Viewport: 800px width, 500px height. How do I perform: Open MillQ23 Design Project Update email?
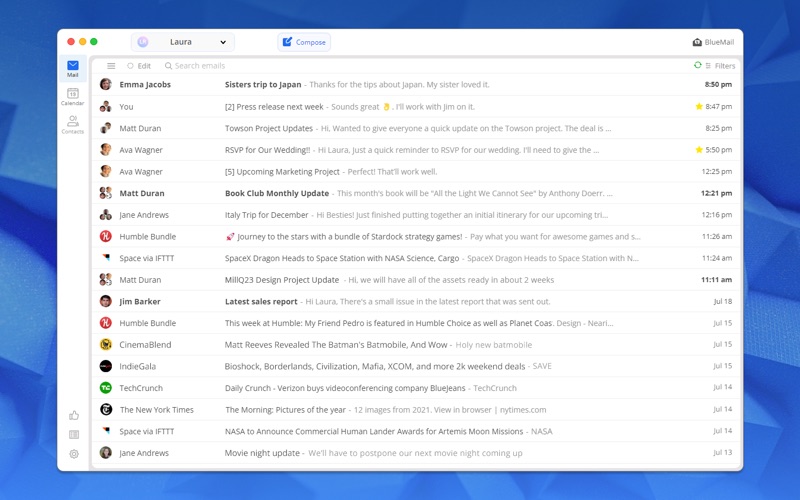(x=416, y=280)
